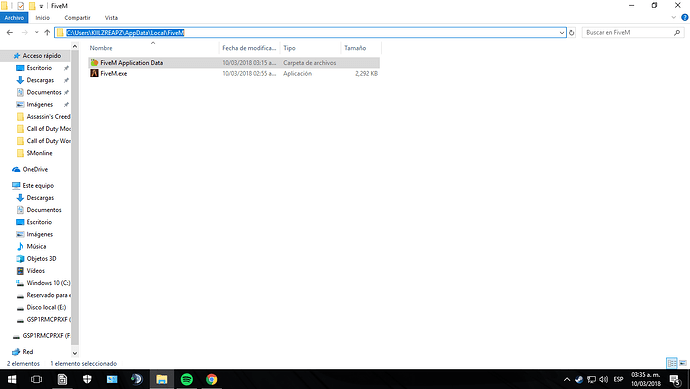Screen dimensions: 690x389
Task: Open pinned Imágenes under Acceso rápido
Action: click(40, 105)
